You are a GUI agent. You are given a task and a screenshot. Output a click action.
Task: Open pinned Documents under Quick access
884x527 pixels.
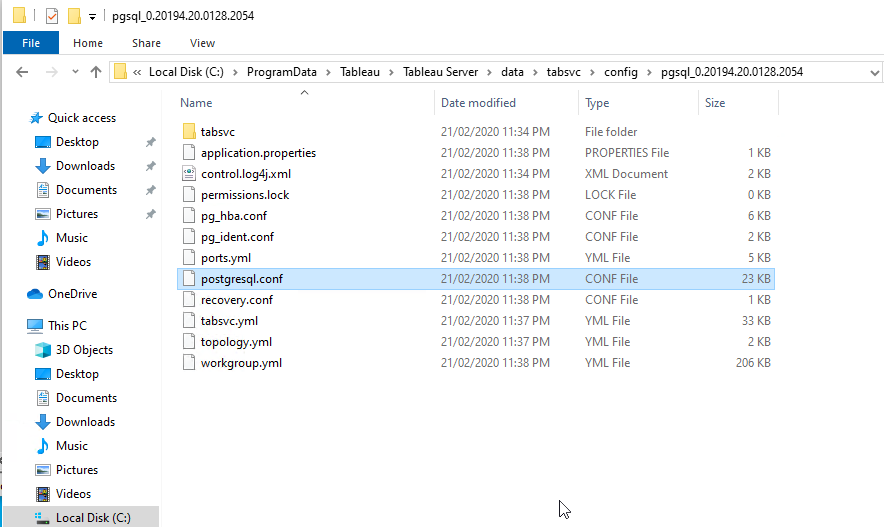click(86, 190)
